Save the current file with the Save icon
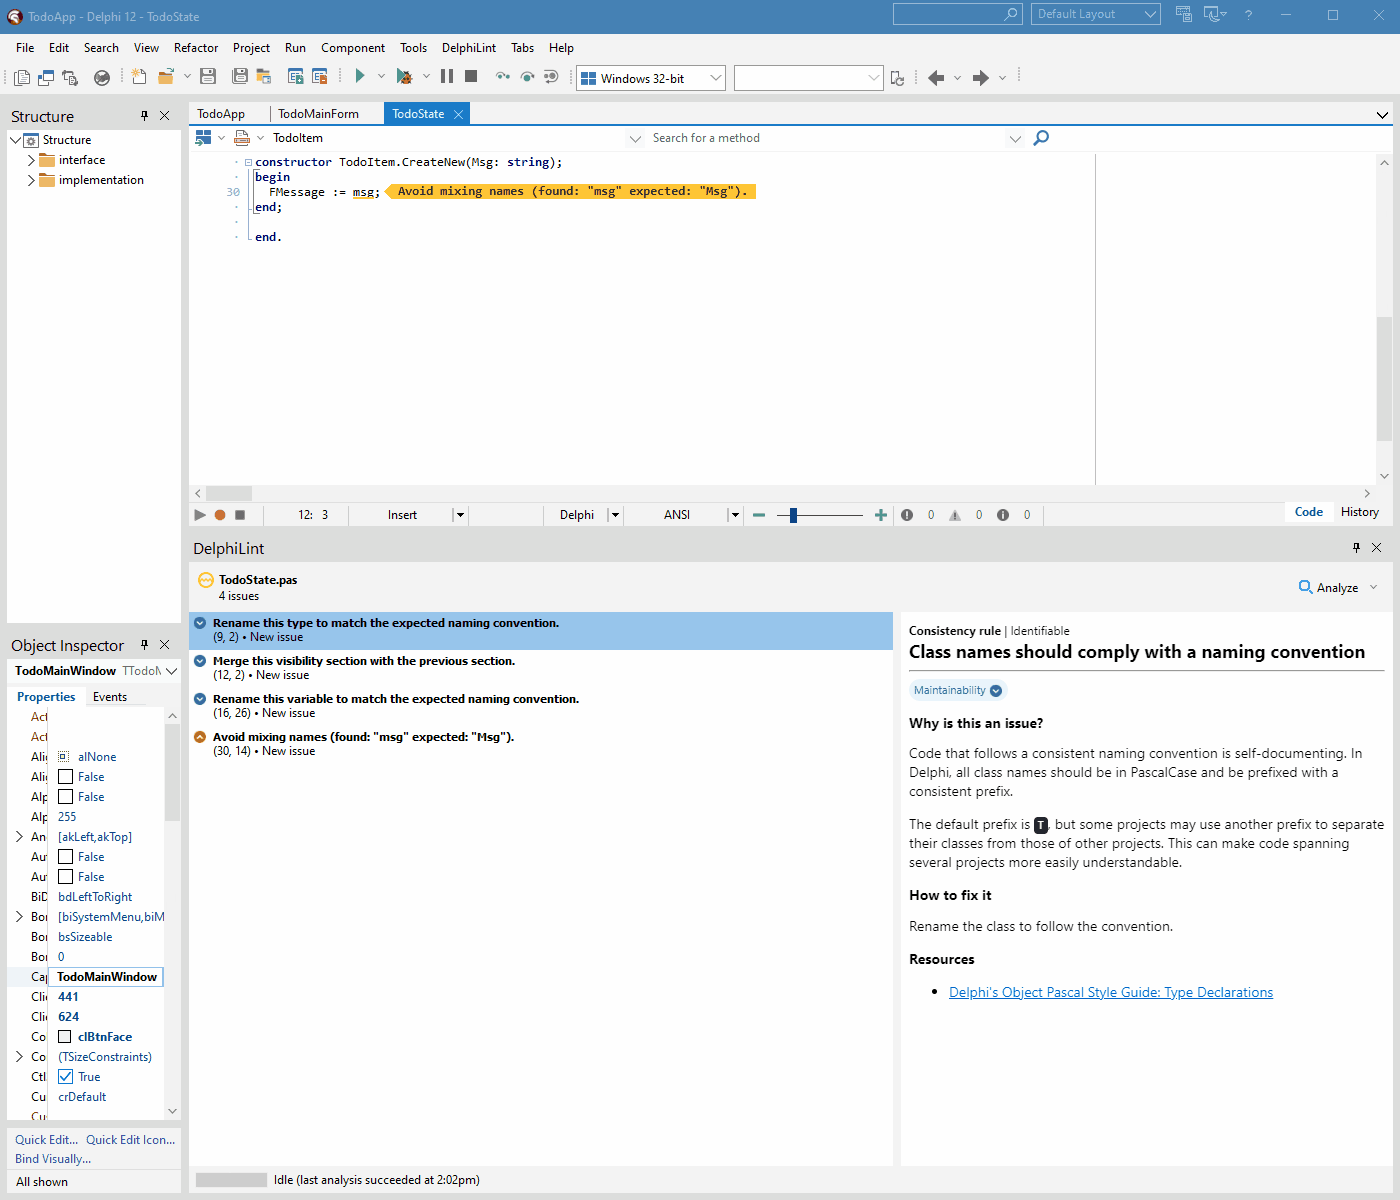The image size is (1400, 1200). click(208, 77)
